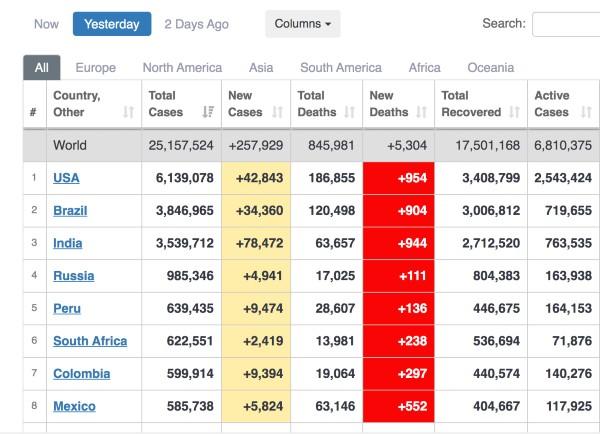Sort by Total Cases column icon

pyautogui.click(x=208, y=113)
